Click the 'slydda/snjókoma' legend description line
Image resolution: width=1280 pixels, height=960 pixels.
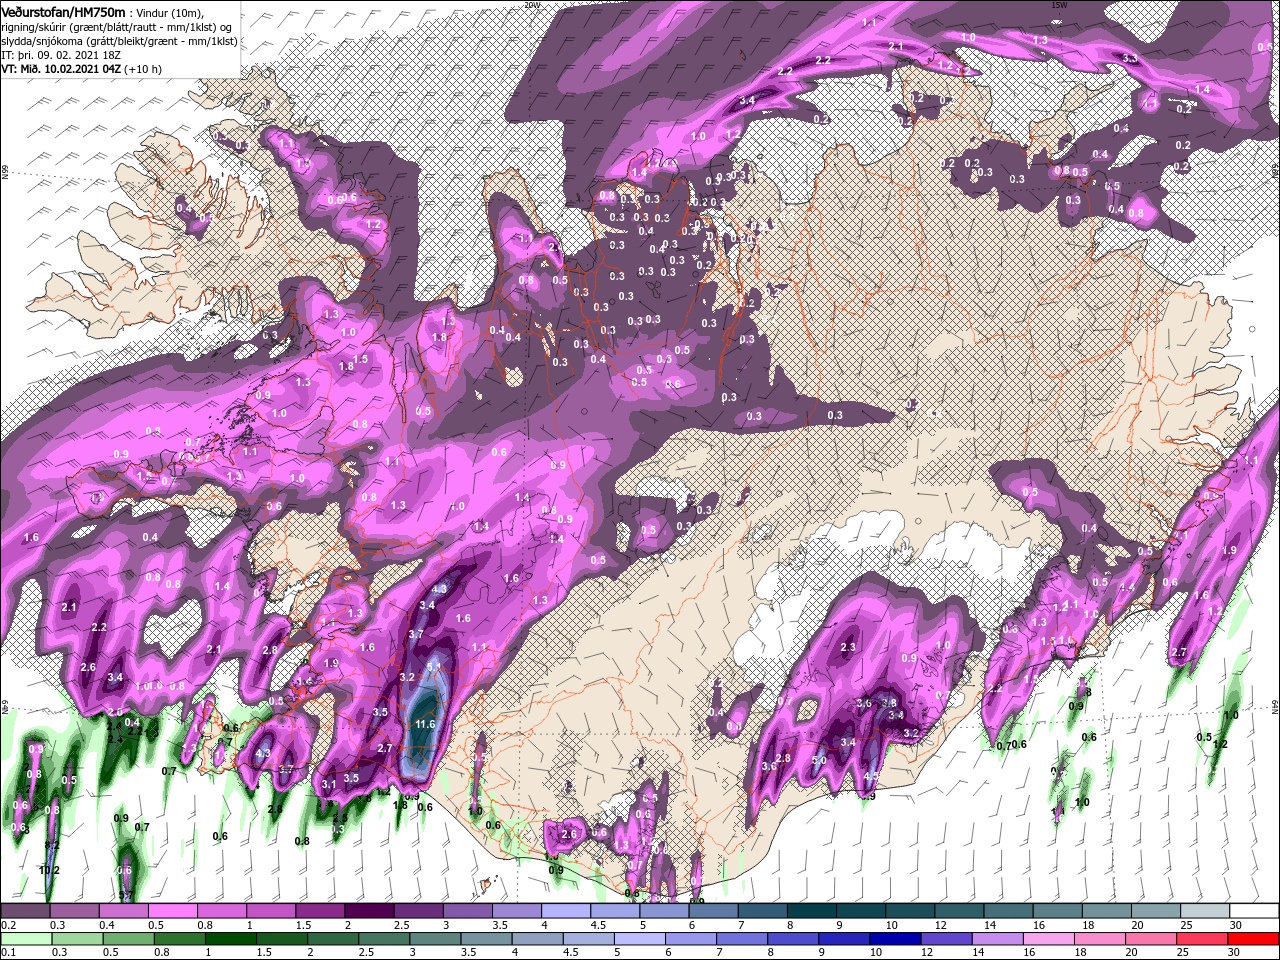119,41
